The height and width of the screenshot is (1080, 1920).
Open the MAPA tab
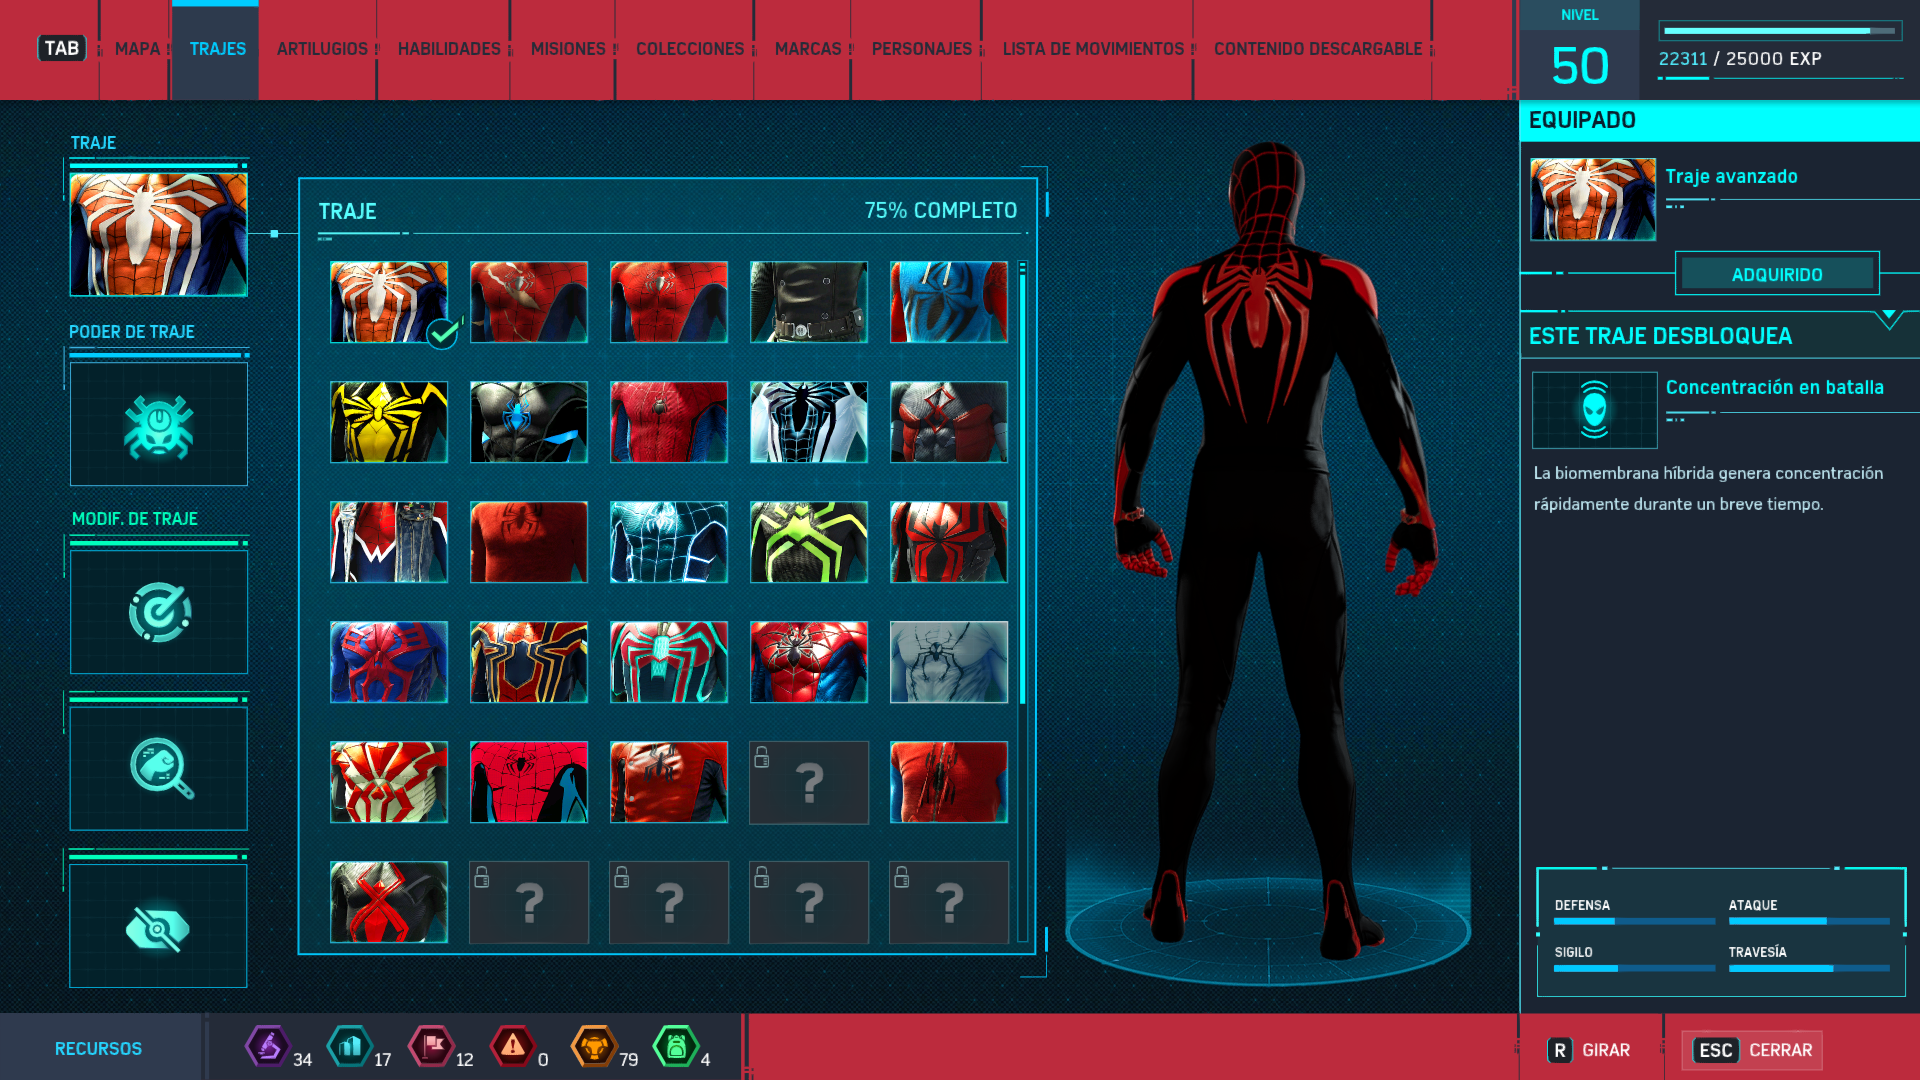pyautogui.click(x=137, y=49)
